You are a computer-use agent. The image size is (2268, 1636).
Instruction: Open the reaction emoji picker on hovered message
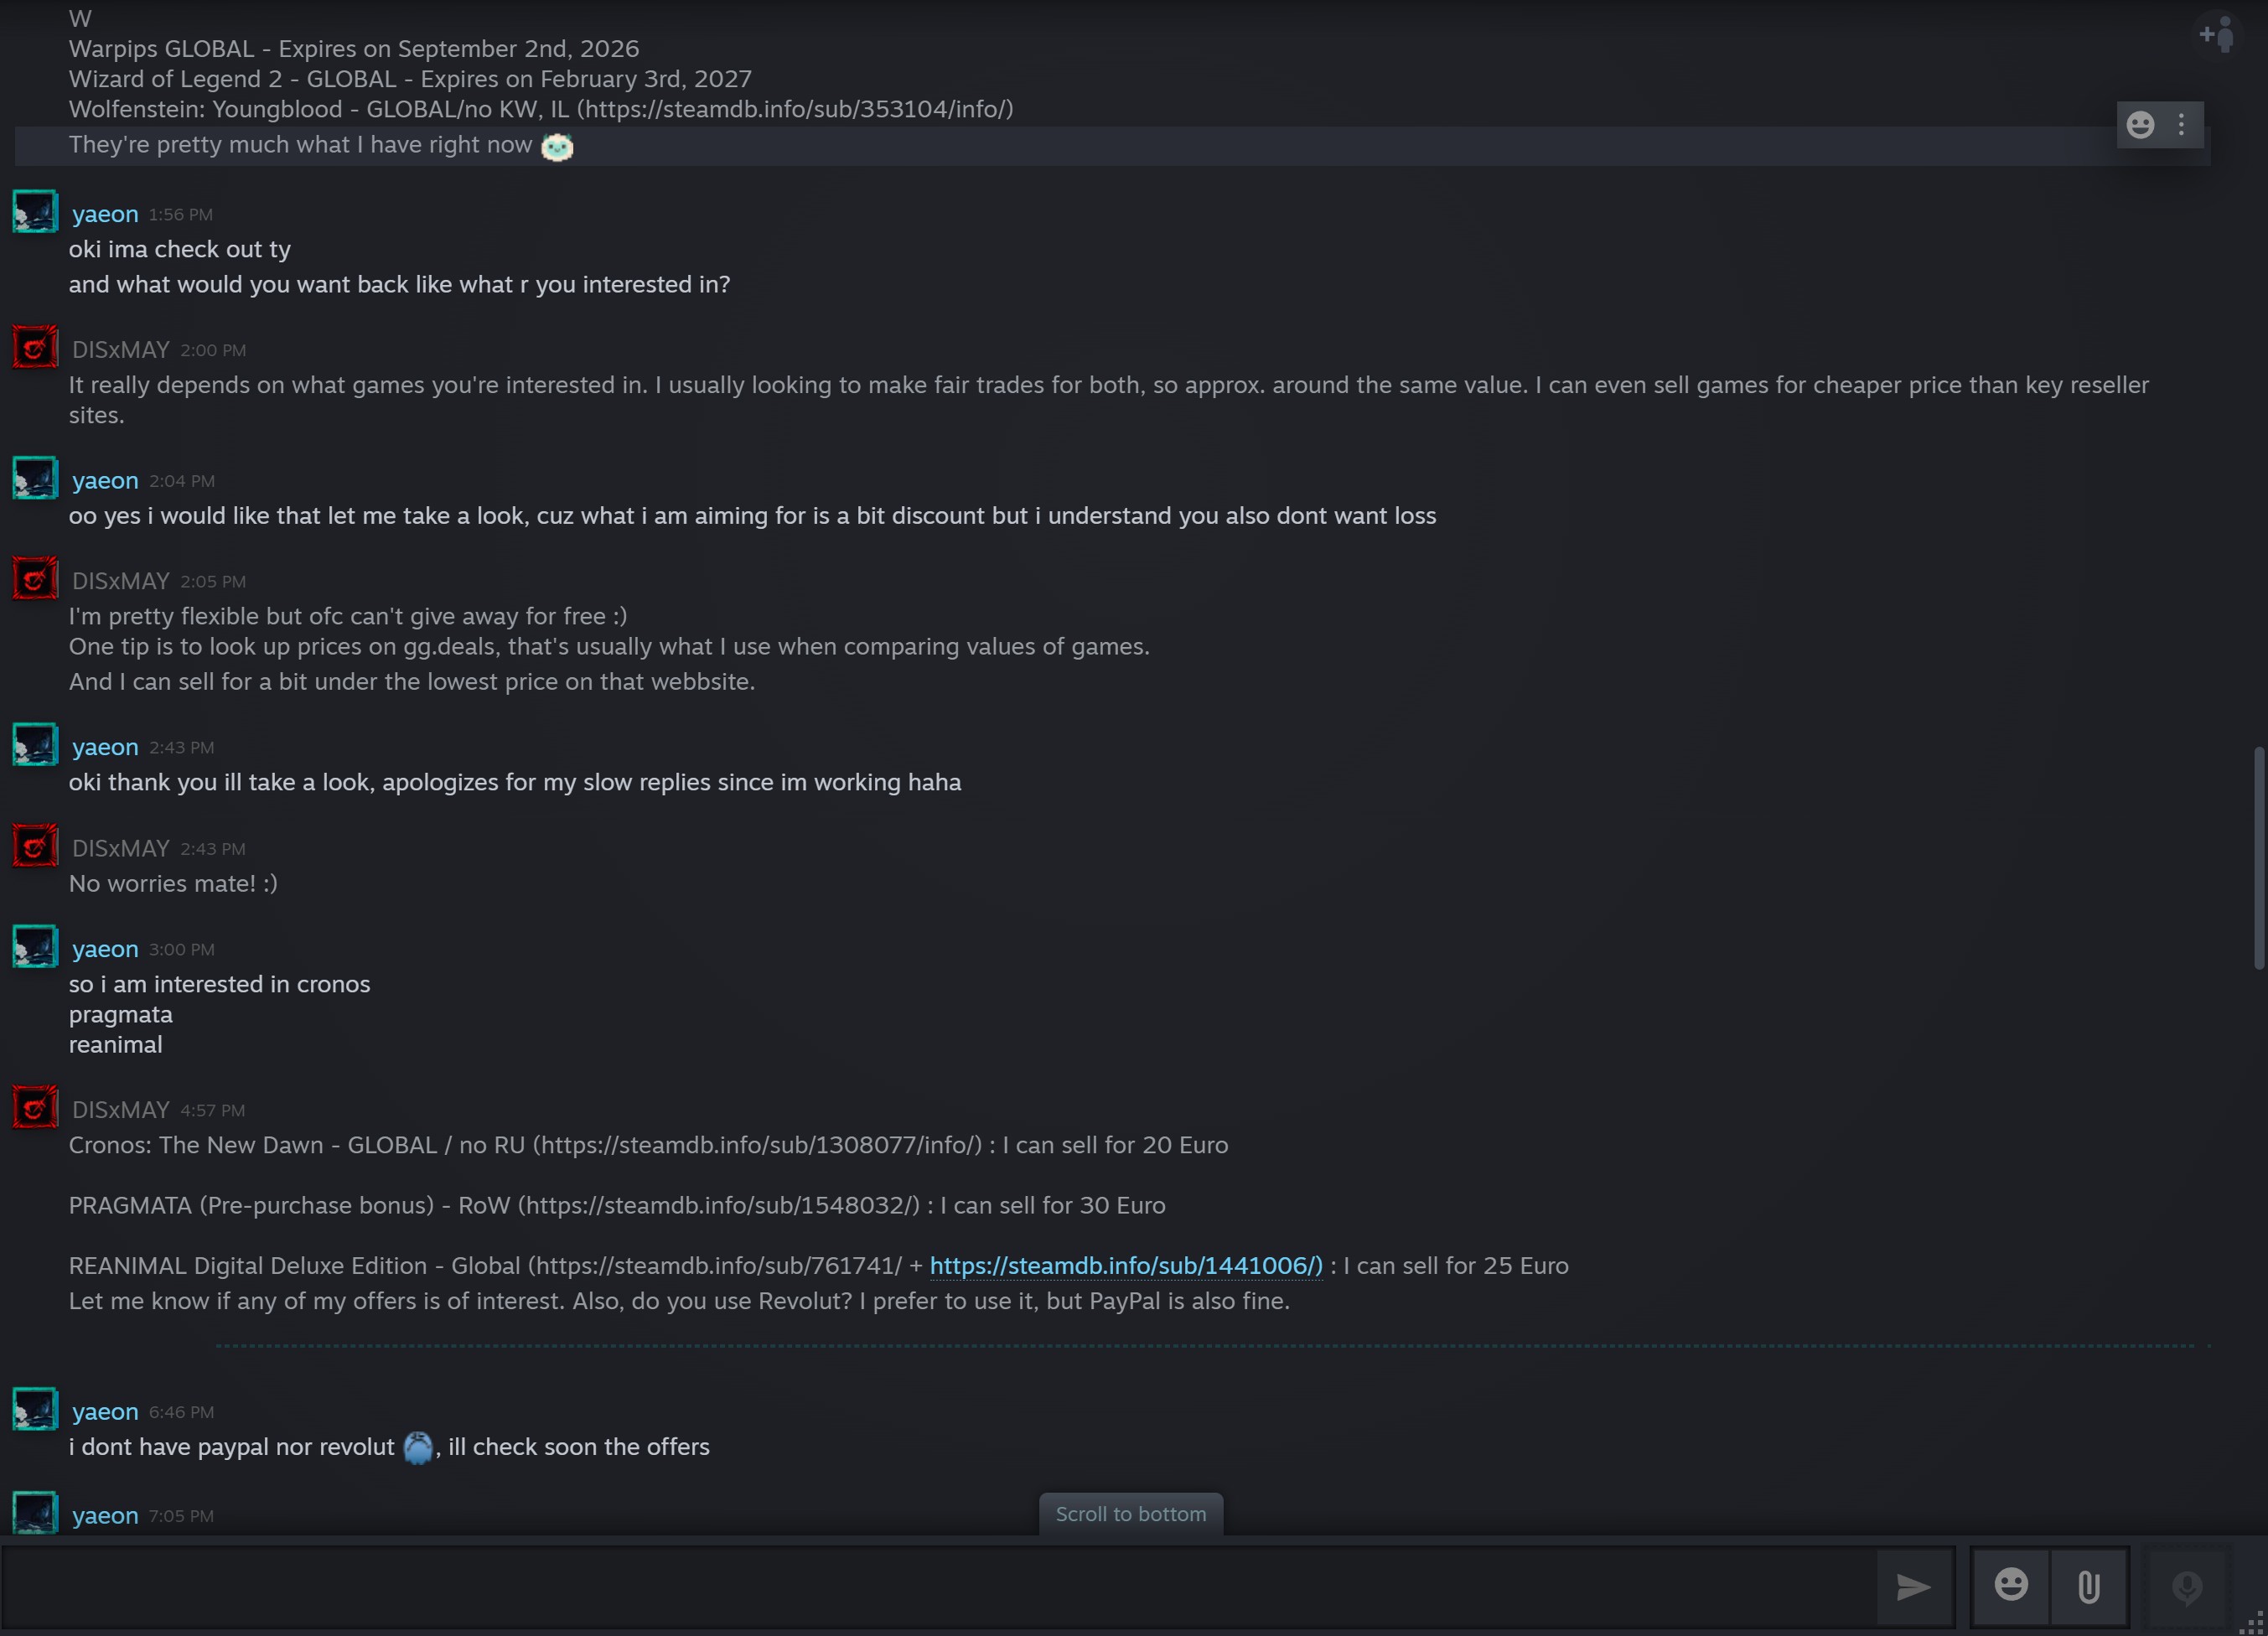[x=2140, y=125]
